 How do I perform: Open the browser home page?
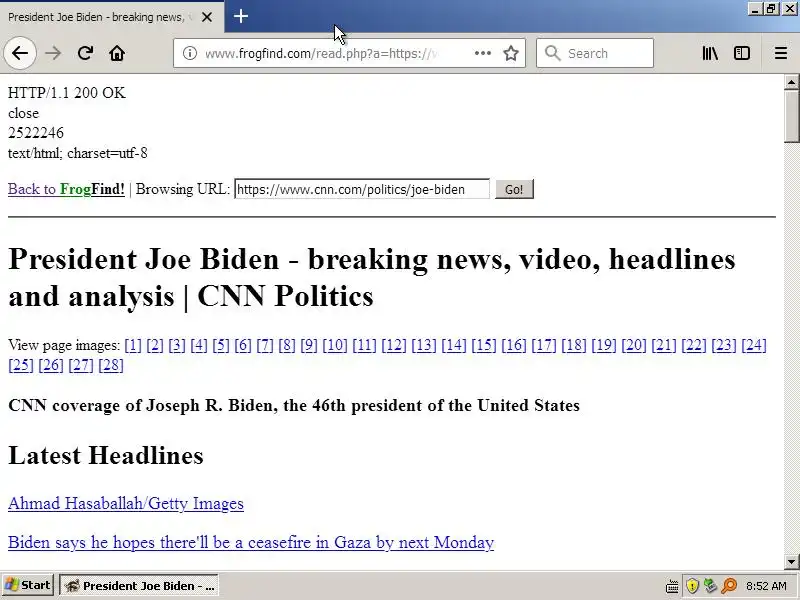coord(117,53)
